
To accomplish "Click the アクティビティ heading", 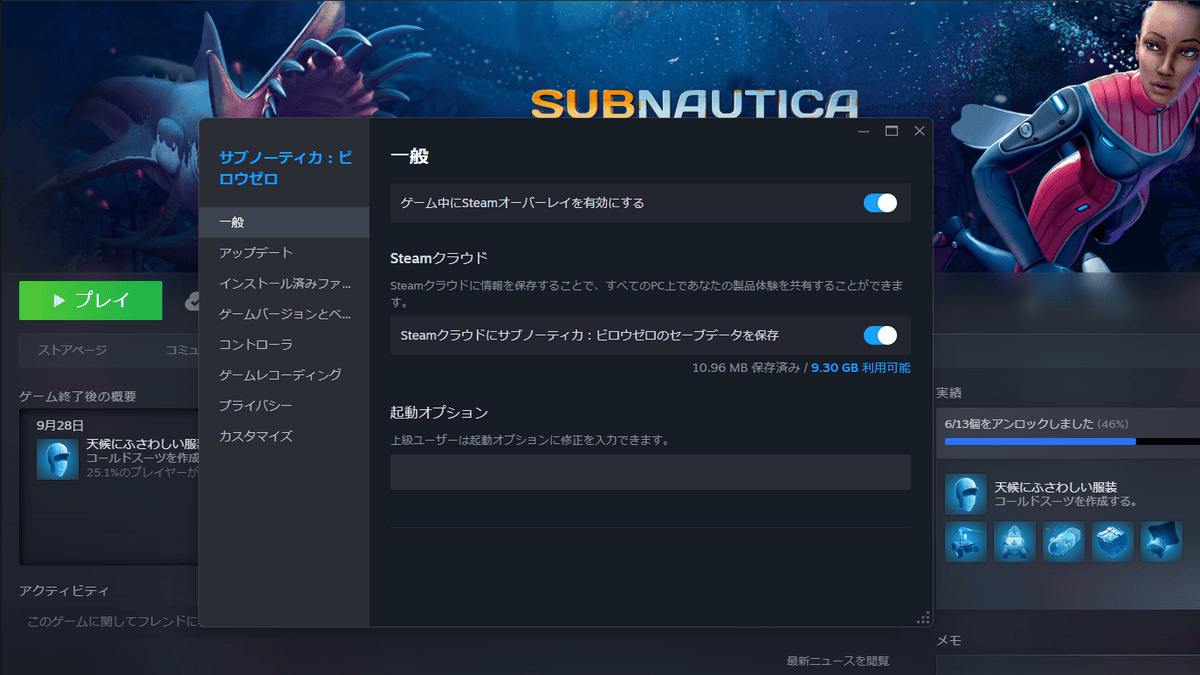I will (x=64, y=591).
